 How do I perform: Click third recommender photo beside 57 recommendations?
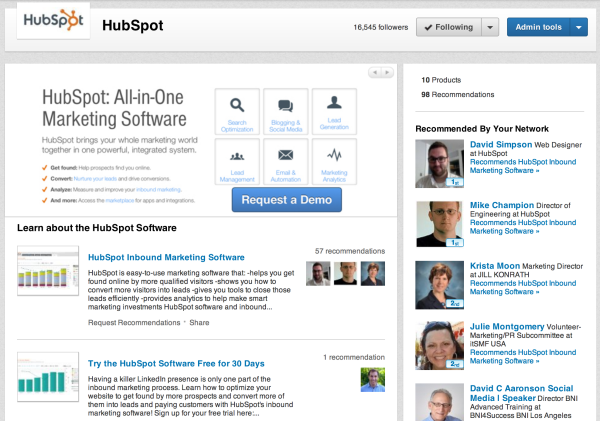click(x=373, y=274)
